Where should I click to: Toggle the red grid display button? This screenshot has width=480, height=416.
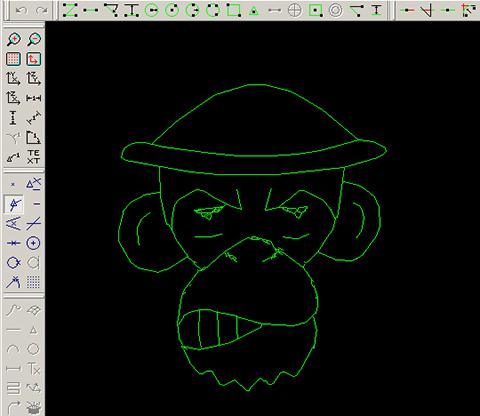tap(13, 59)
